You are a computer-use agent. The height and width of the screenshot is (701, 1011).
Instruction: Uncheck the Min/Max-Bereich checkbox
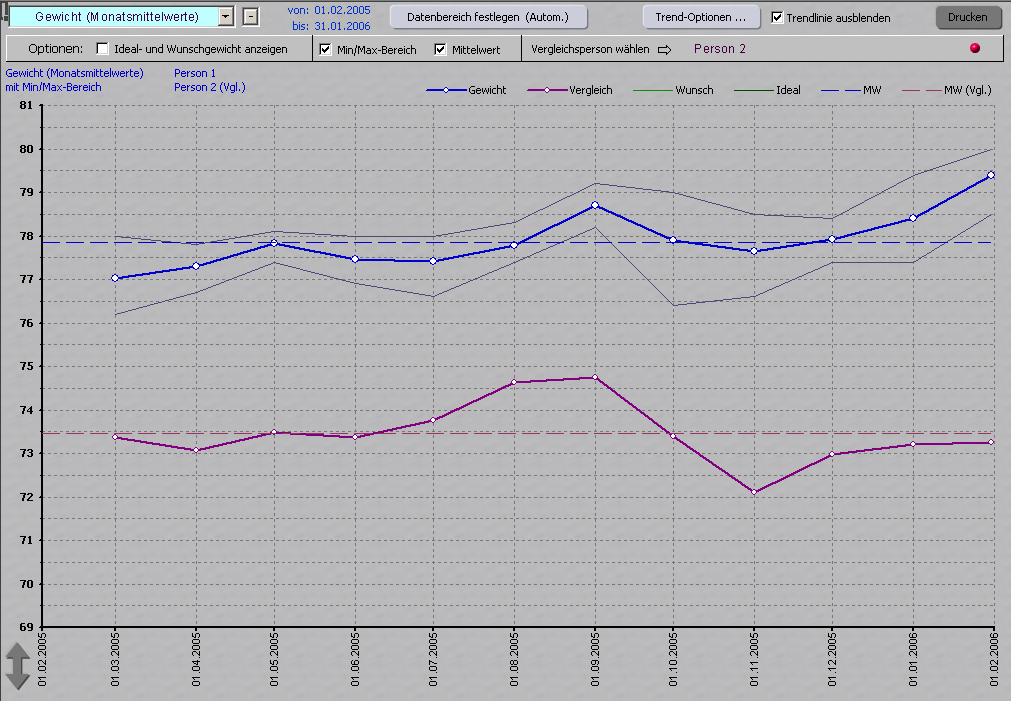(x=326, y=49)
